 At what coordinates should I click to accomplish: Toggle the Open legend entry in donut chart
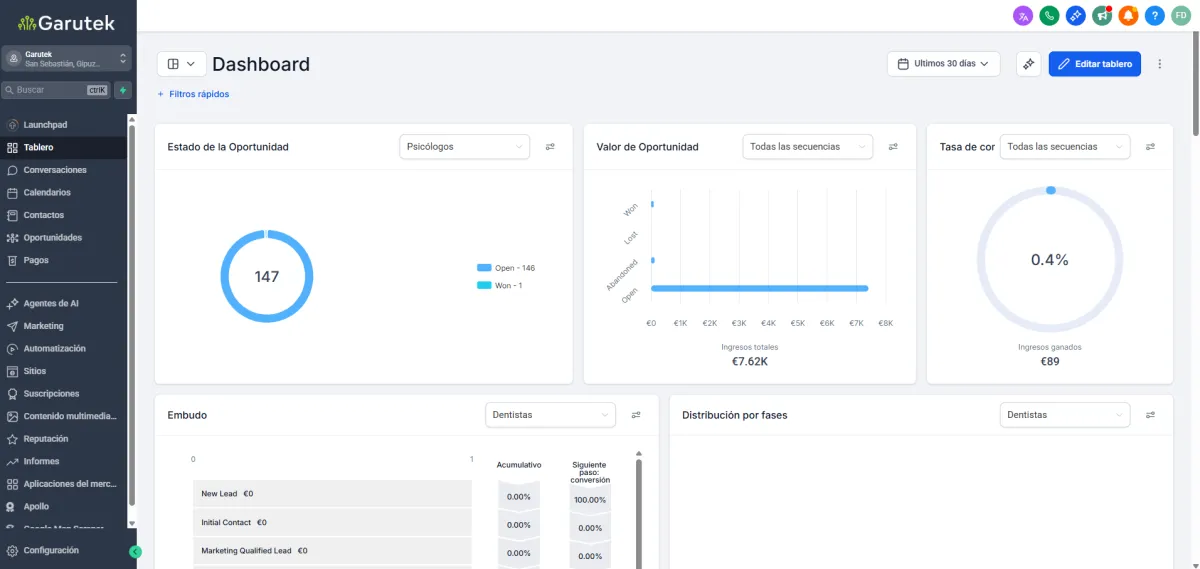click(x=506, y=268)
